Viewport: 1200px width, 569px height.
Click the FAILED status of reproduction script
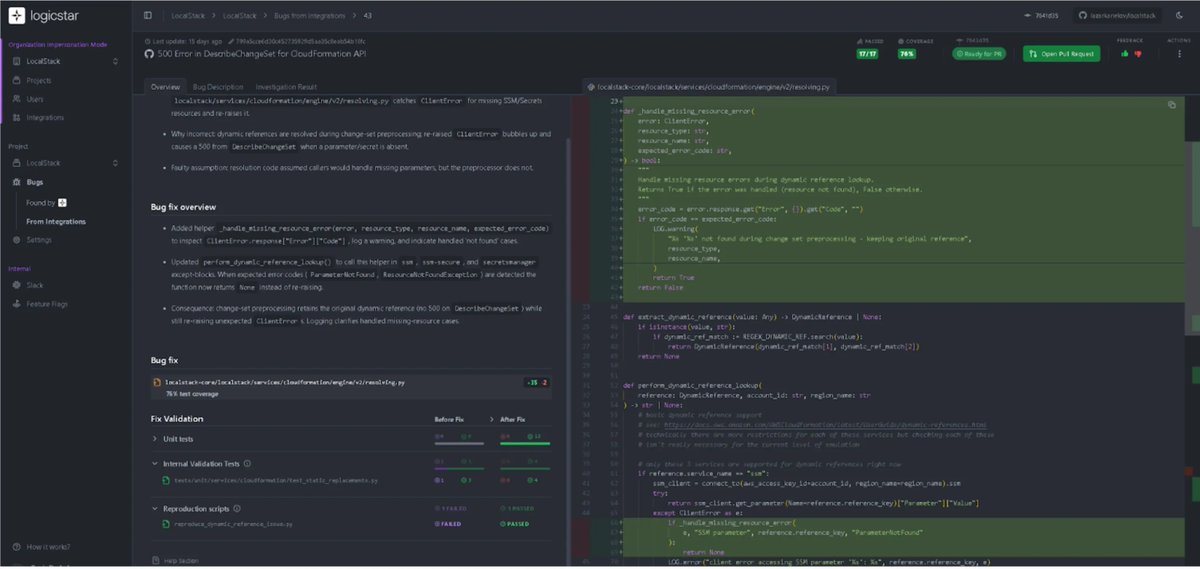point(448,523)
